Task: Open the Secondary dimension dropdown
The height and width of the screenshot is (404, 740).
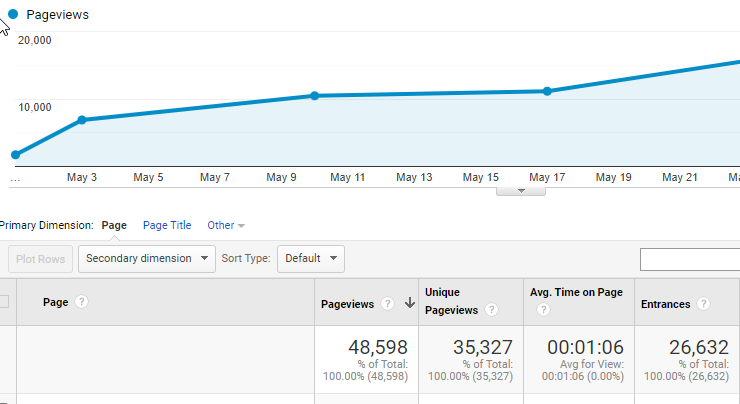Action: click(147, 259)
